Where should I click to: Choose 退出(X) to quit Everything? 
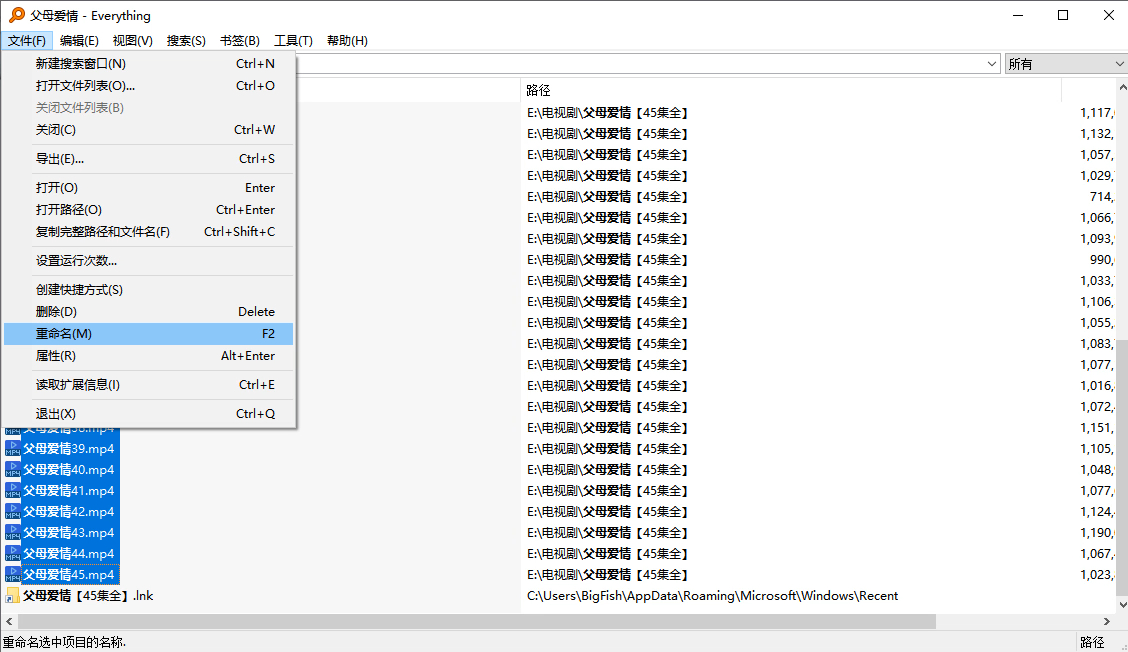pyautogui.click(x=148, y=414)
